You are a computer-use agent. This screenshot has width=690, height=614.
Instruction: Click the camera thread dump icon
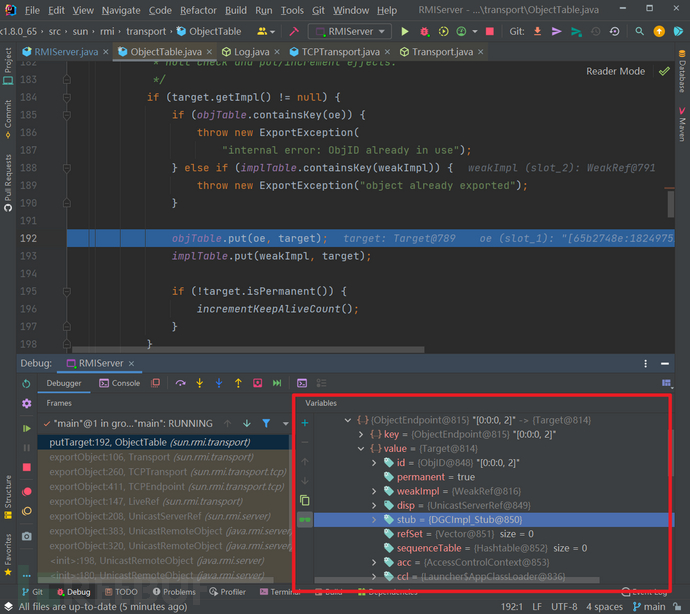(26, 536)
